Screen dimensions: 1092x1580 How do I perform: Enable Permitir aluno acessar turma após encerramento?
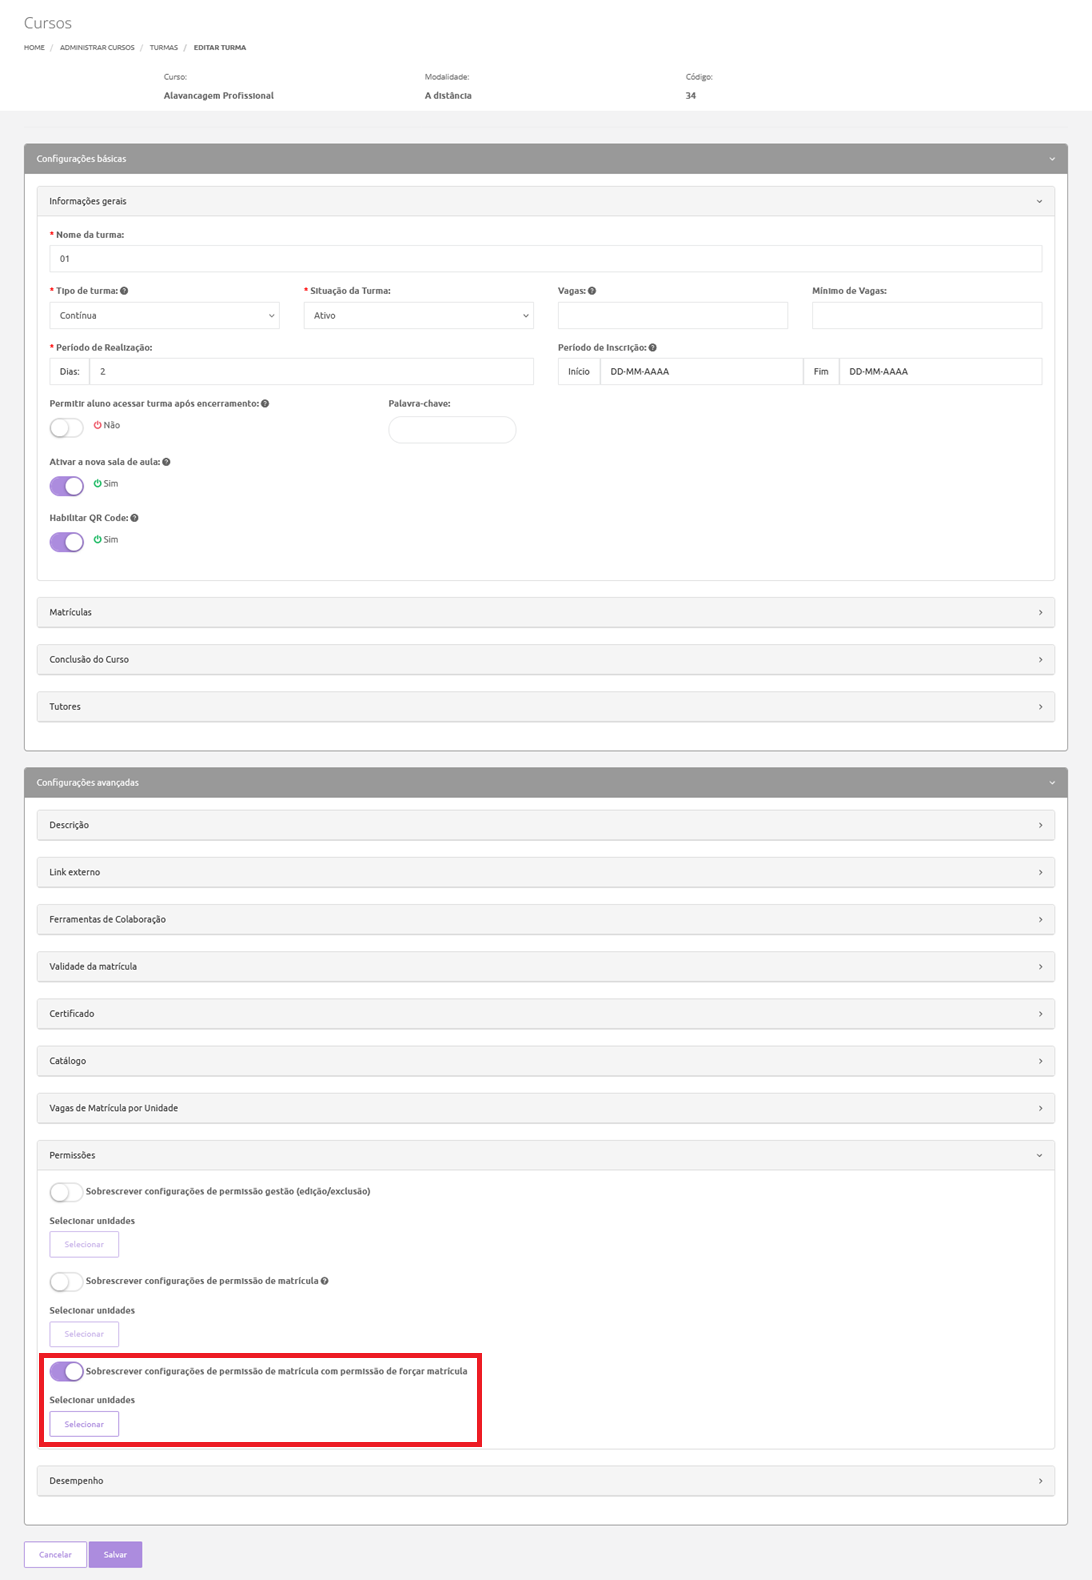coord(67,428)
